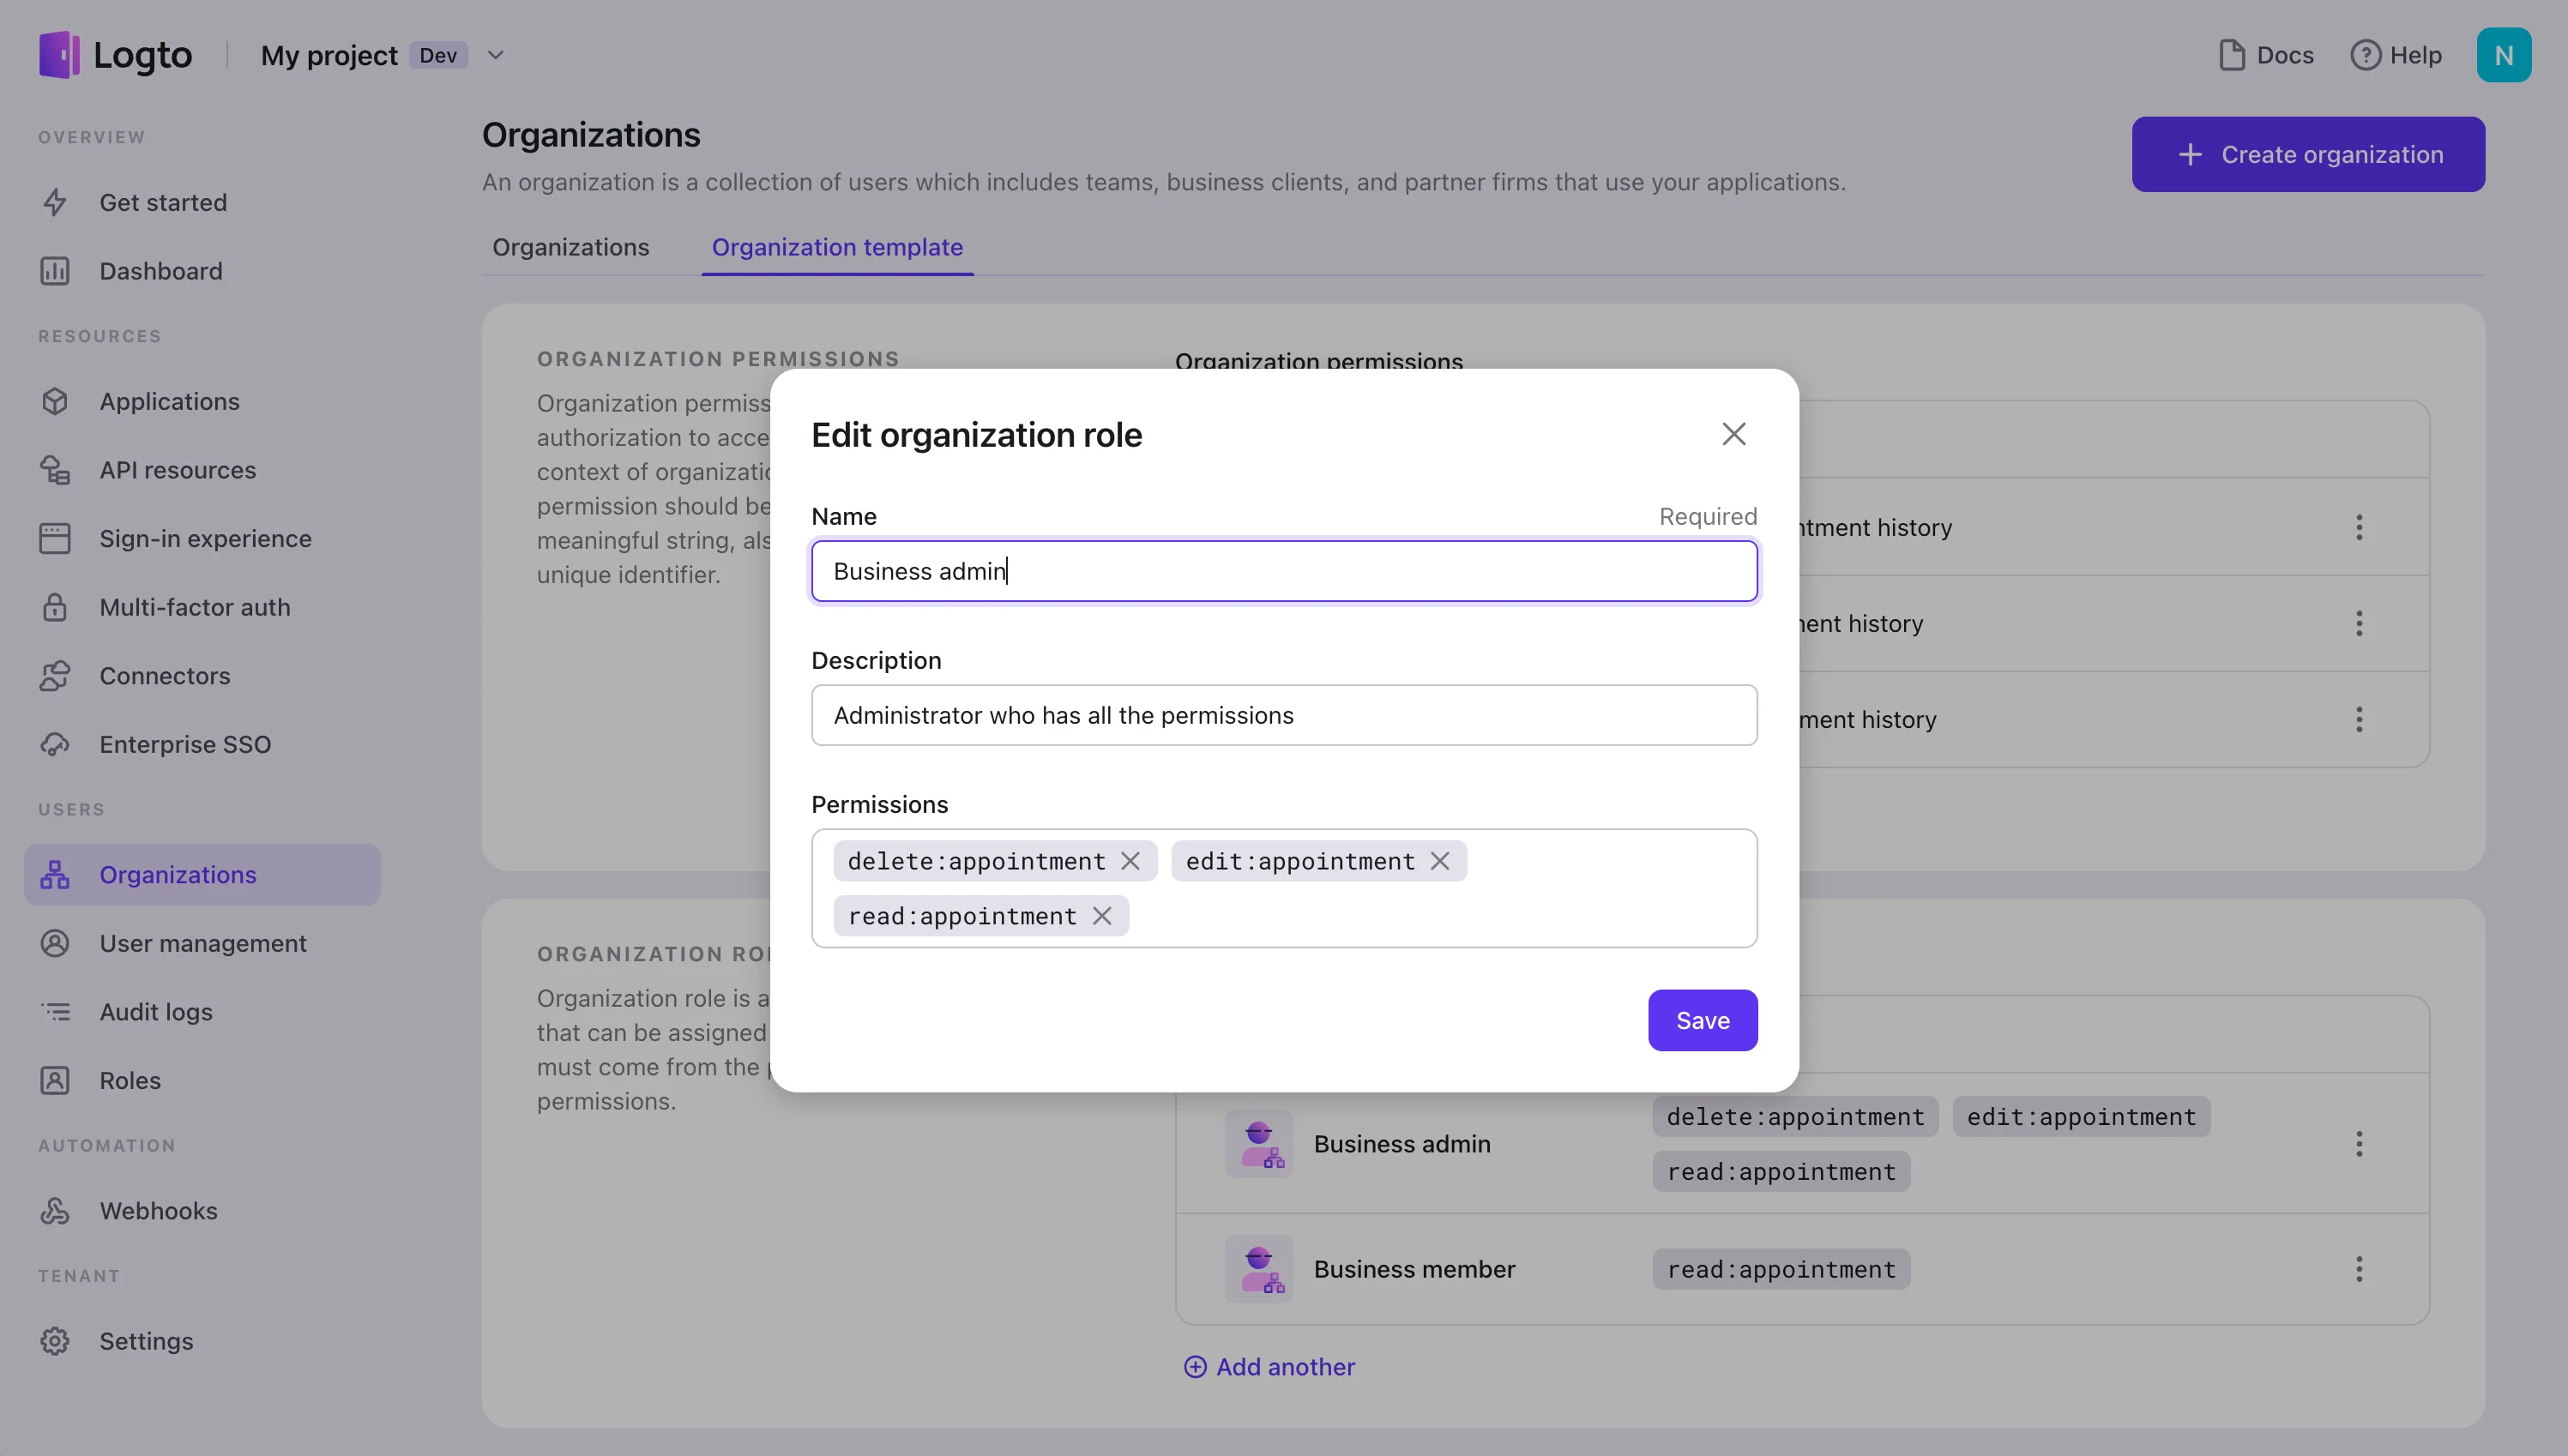
Task: Open the Docs page
Action: tap(2265, 55)
